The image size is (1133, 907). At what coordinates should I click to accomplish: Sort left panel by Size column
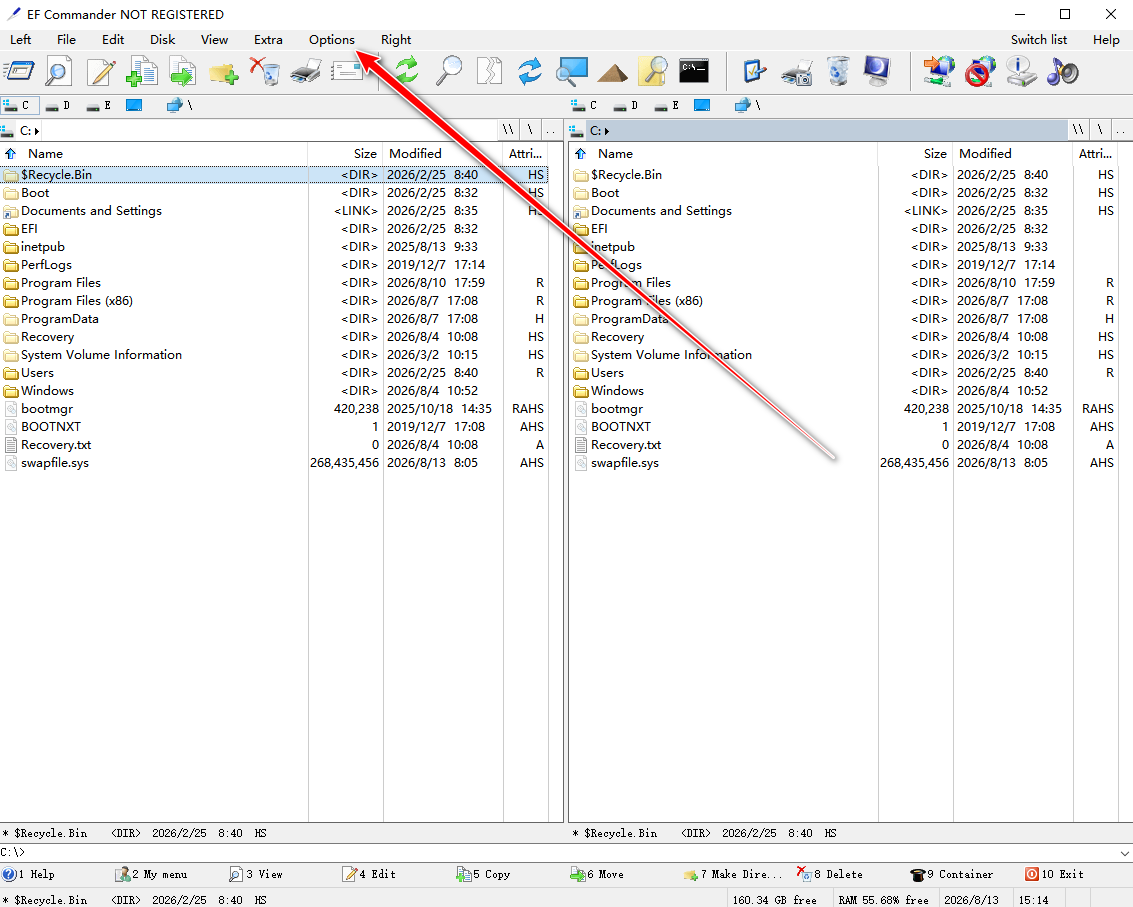coord(345,153)
